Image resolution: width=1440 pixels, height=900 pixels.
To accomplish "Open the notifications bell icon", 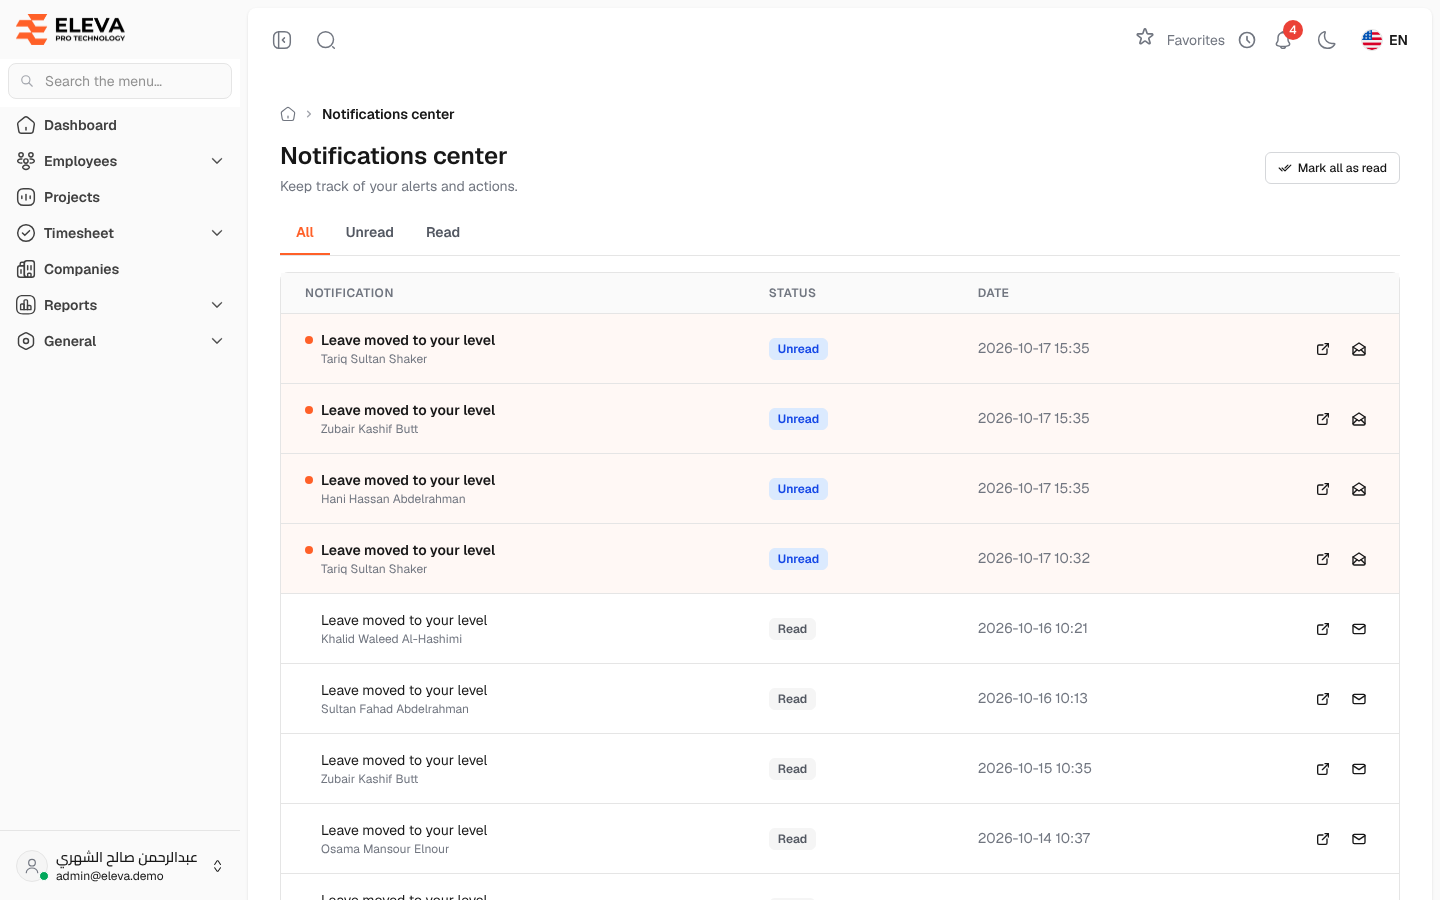I will point(1283,40).
